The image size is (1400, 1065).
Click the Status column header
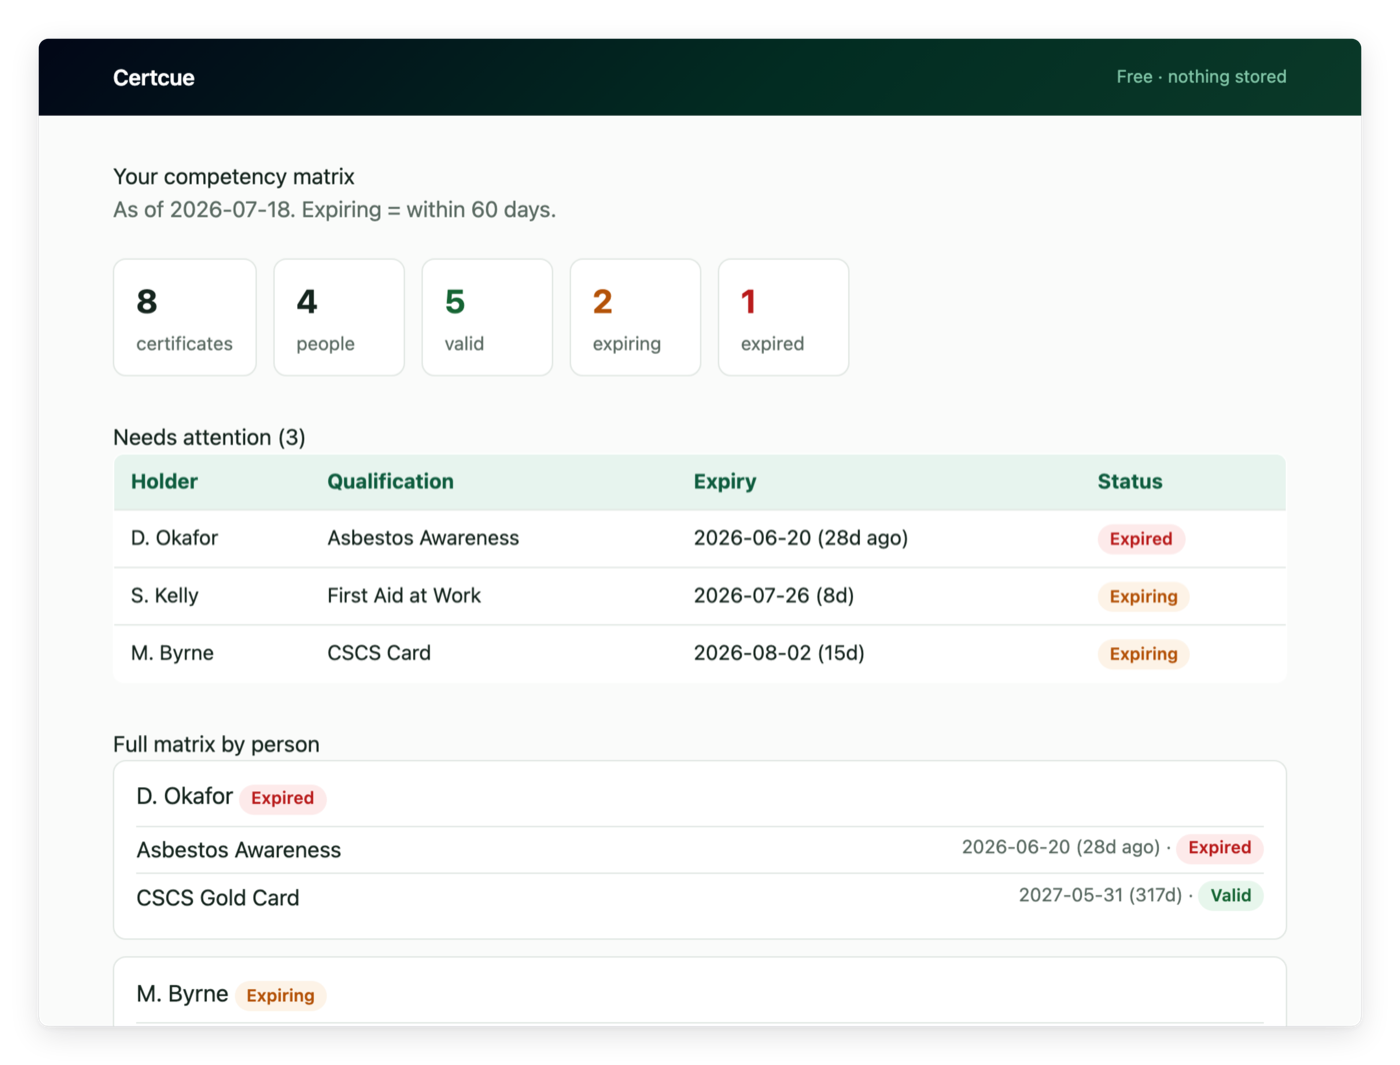click(1130, 482)
